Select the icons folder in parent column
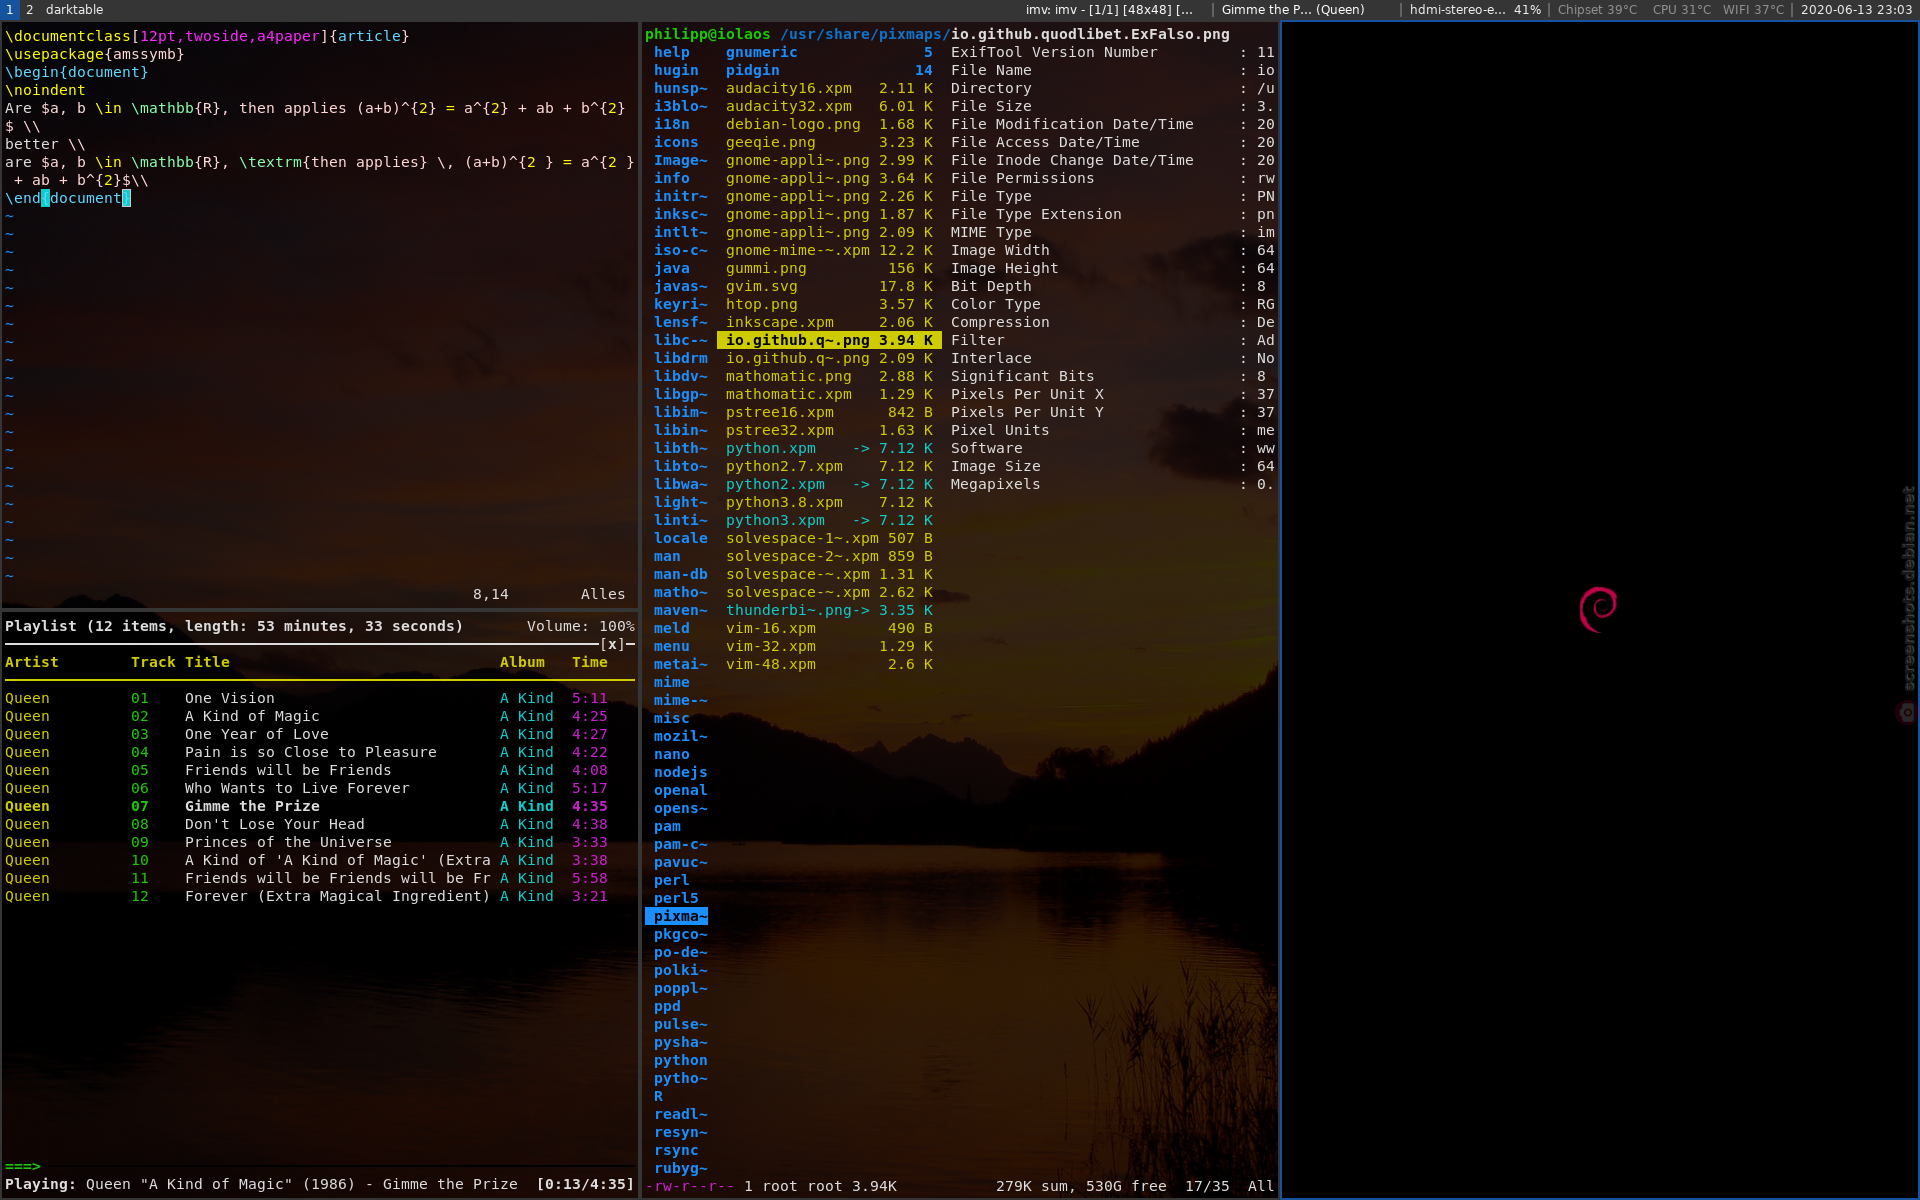The image size is (1920, 1200). point(677,142)
